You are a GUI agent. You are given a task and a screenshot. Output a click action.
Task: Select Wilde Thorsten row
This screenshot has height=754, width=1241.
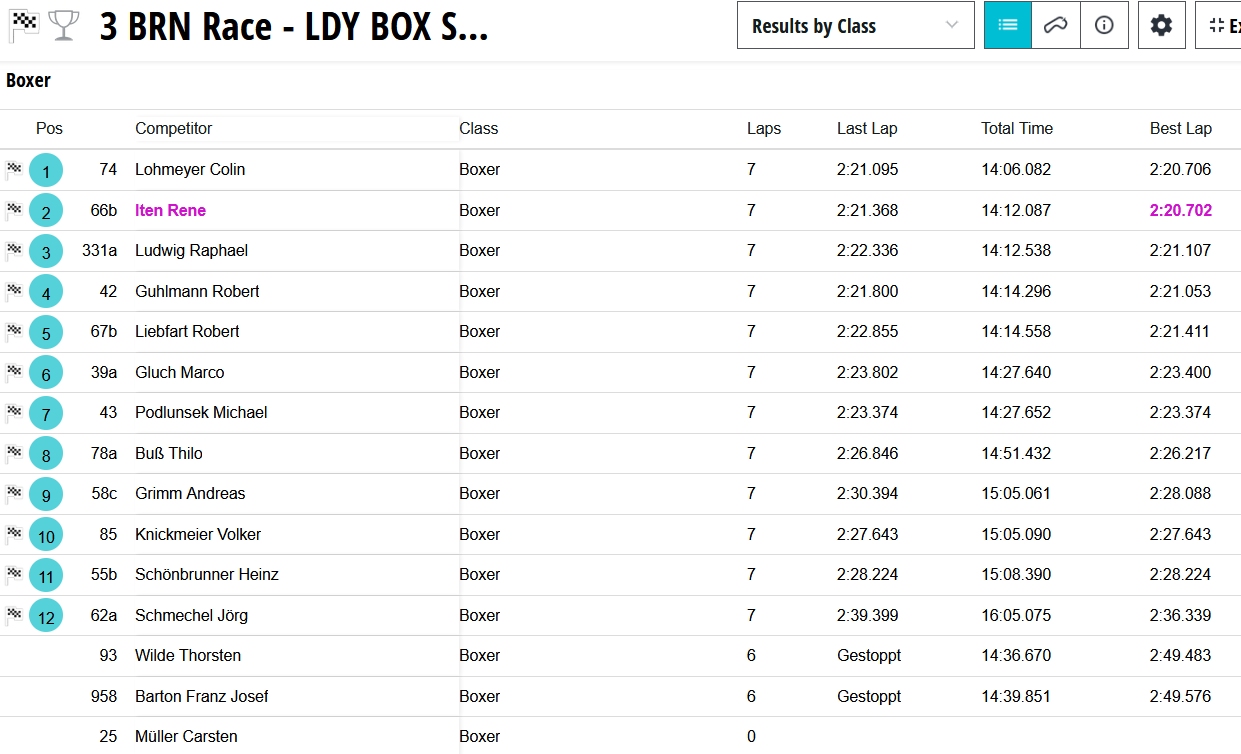click(188, 656)
